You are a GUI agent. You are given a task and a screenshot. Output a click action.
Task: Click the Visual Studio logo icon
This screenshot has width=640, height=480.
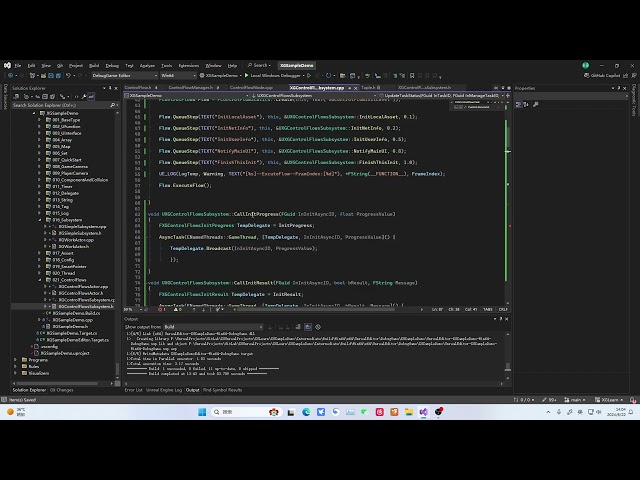click(7, 65)
